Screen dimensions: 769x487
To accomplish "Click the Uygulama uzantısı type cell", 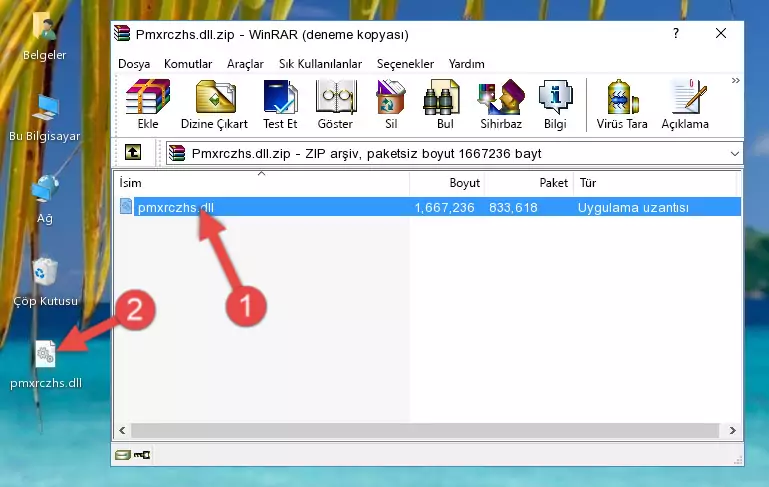I will point(633,207).
